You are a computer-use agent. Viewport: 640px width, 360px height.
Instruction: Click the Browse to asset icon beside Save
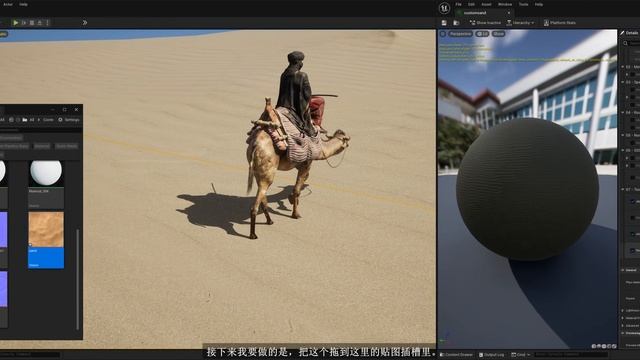coord(456,23)
